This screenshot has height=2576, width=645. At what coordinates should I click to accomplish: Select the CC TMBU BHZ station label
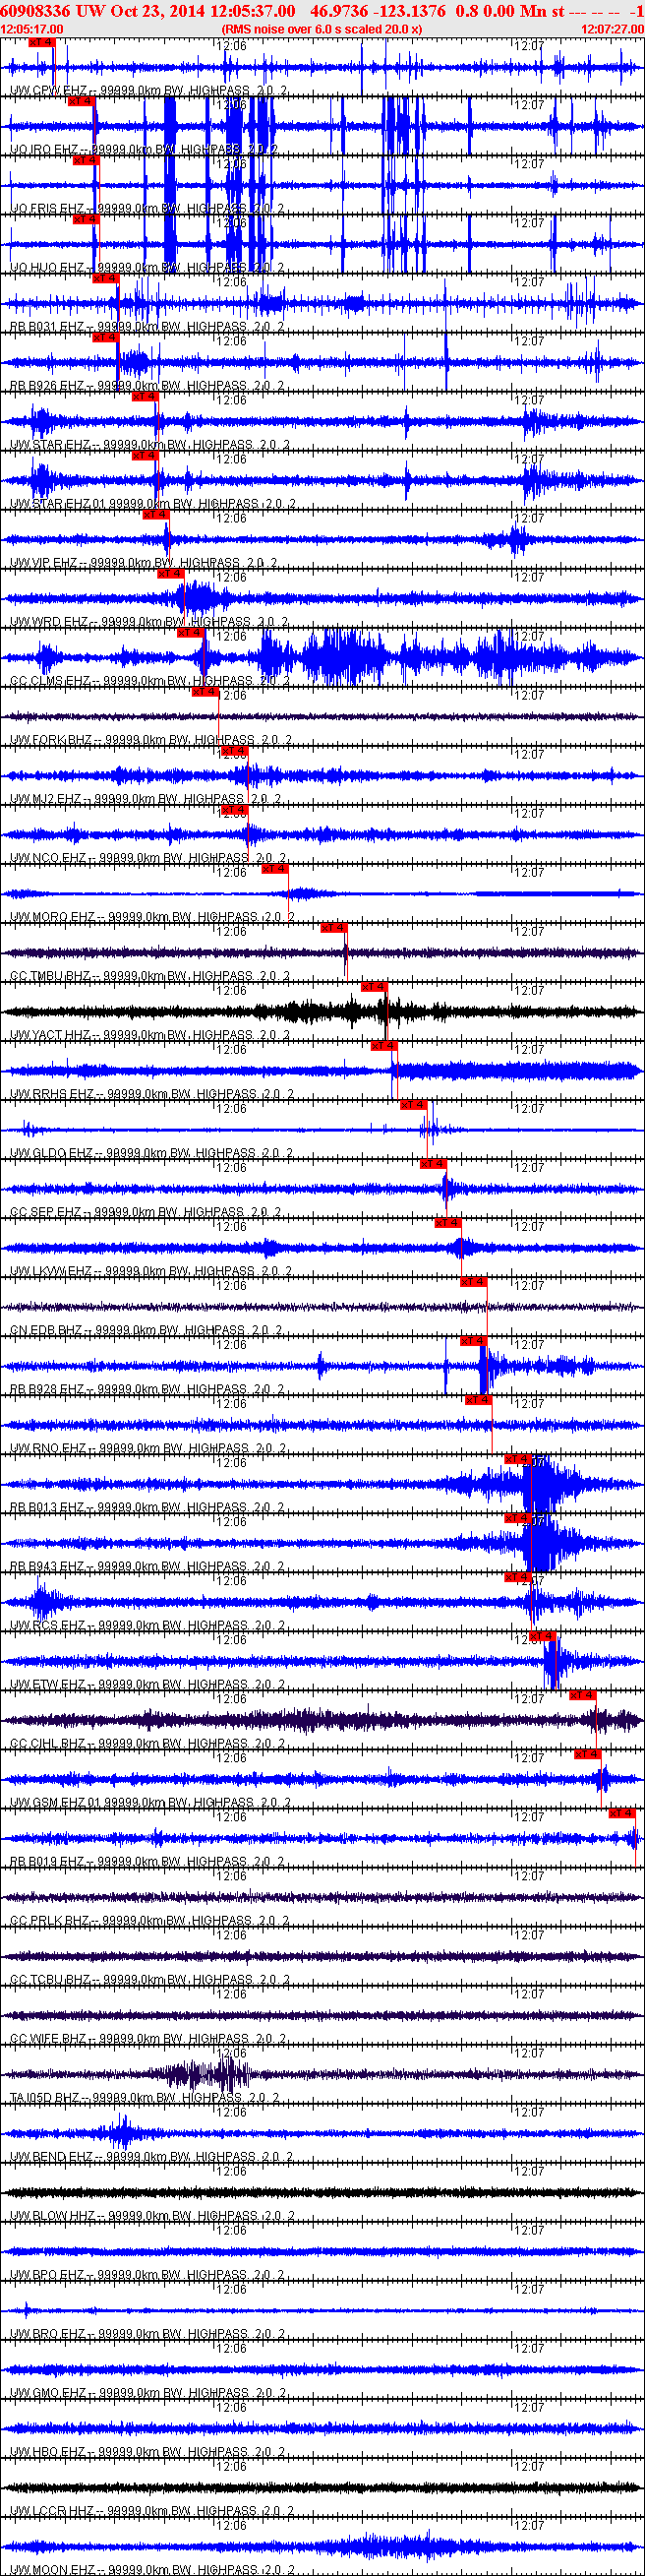(x=149, y=976)
